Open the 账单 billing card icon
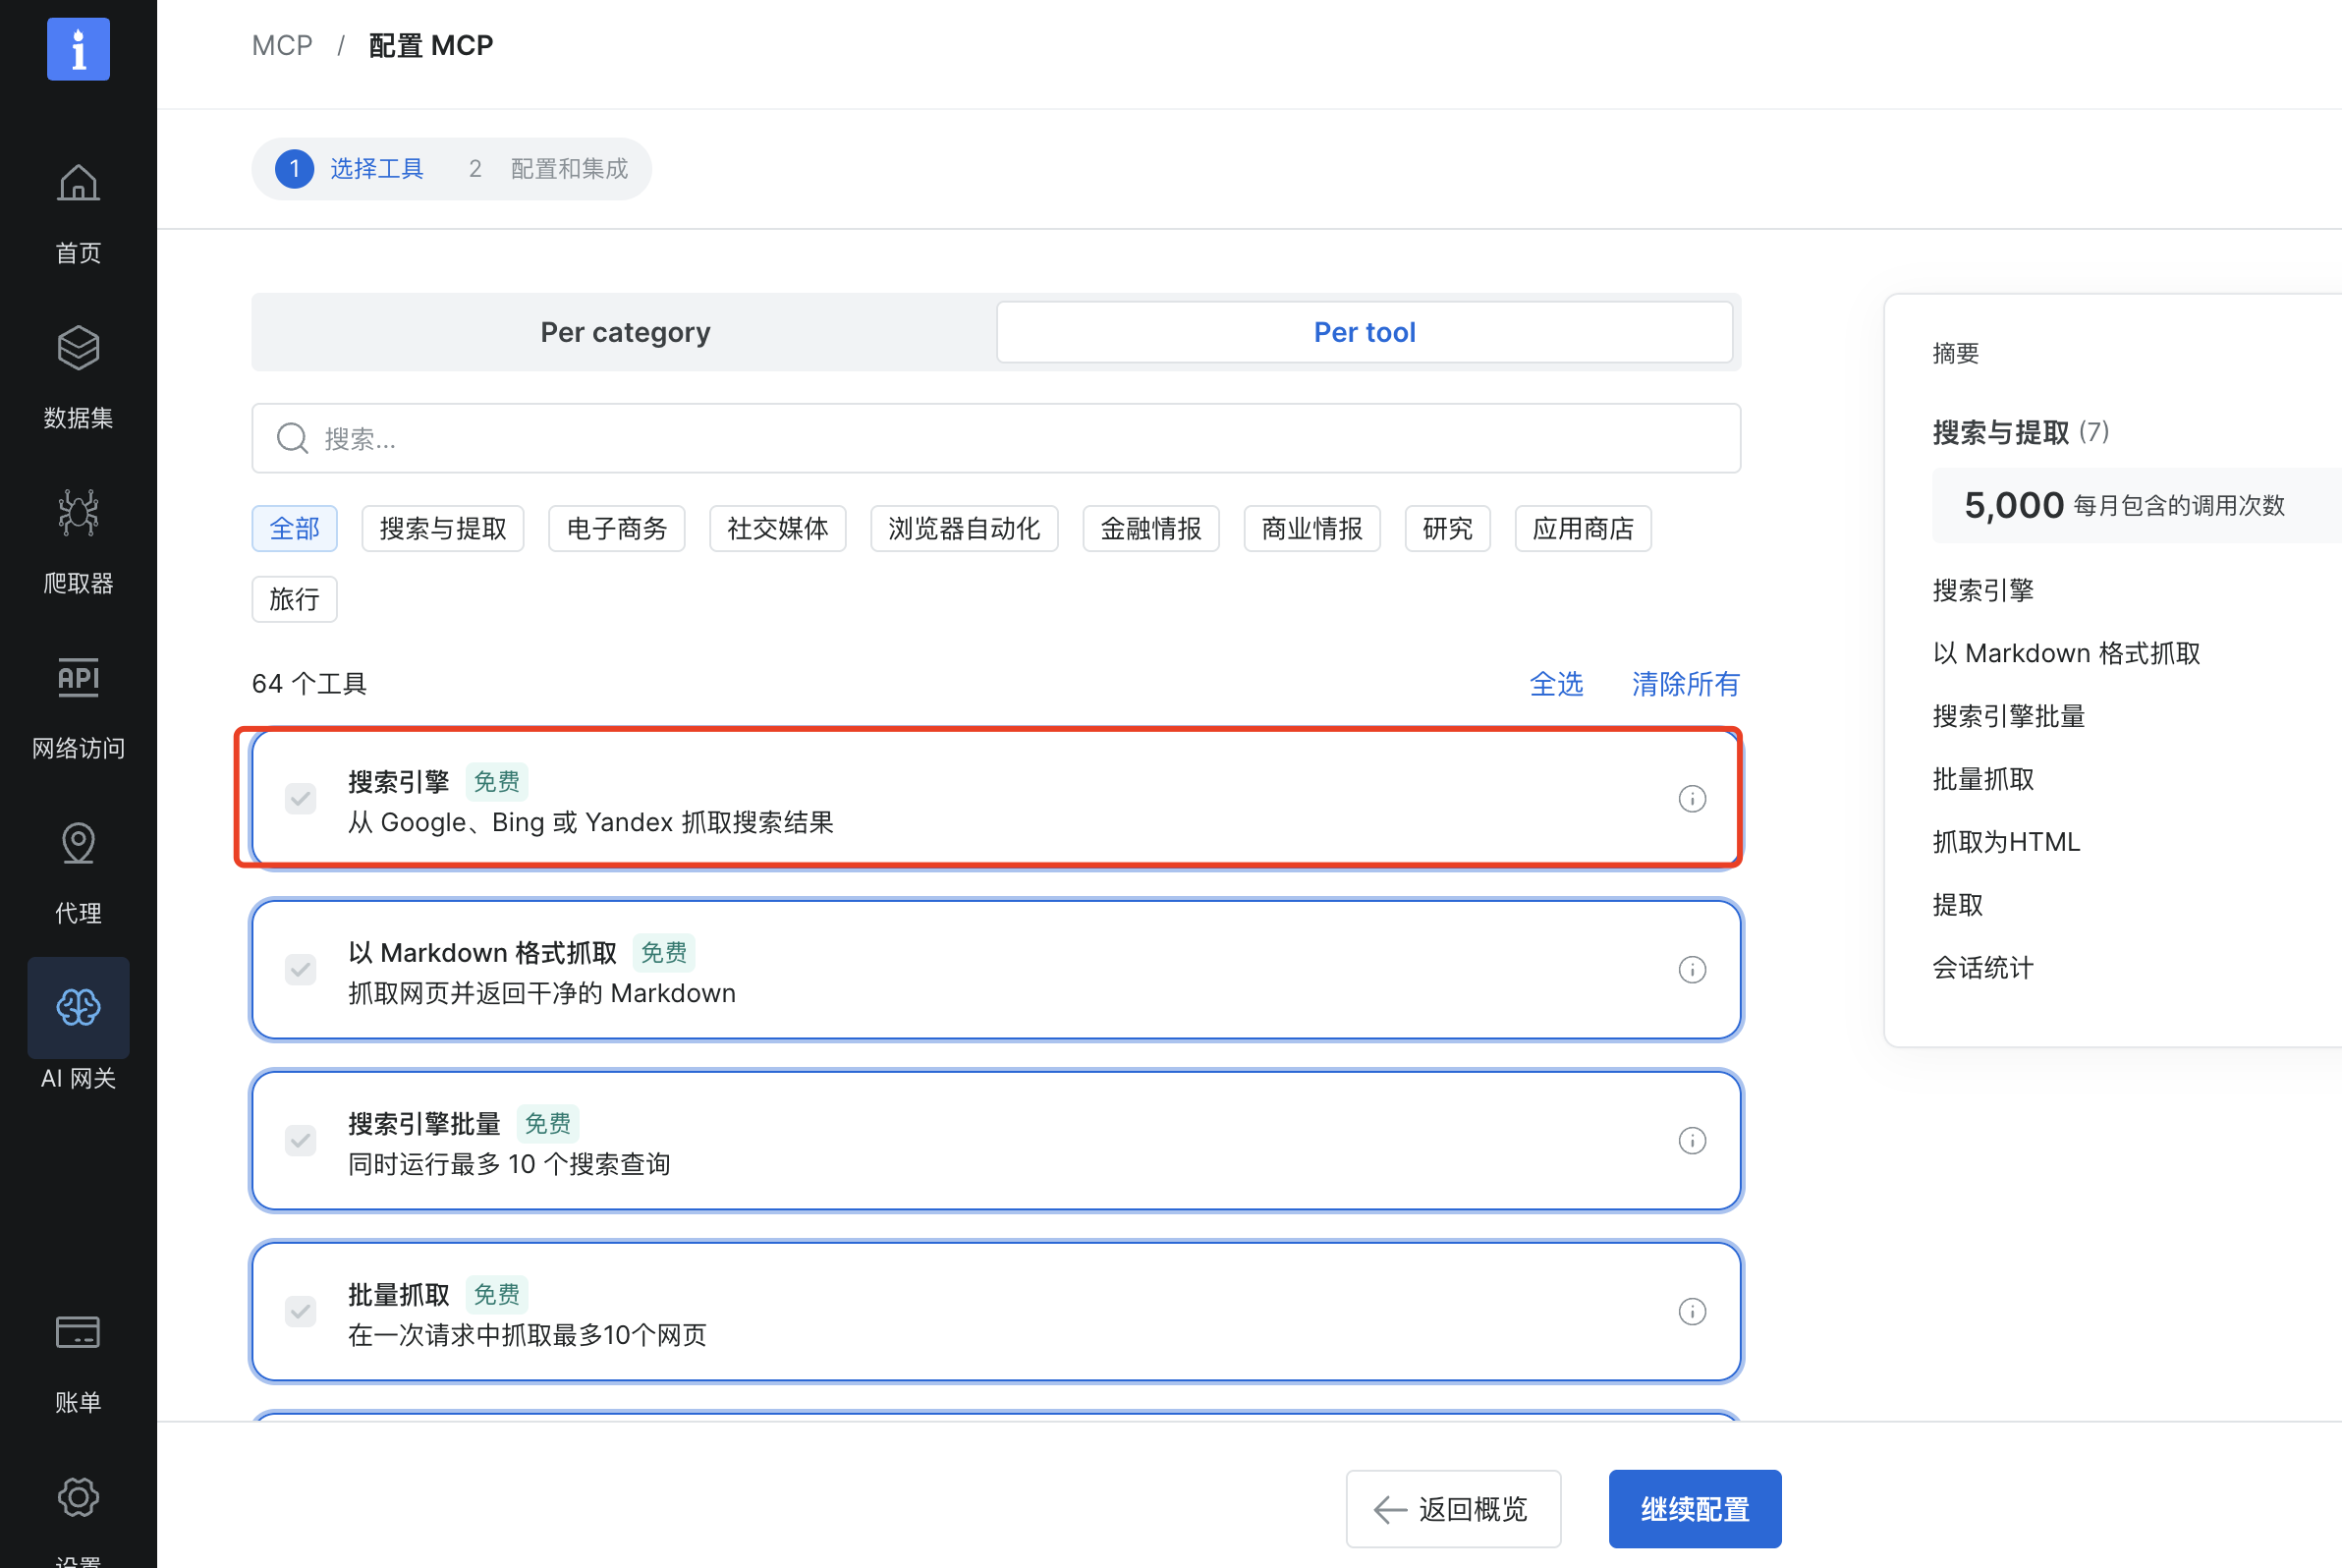2342x1568 pixels. (x=78, y=1333)
